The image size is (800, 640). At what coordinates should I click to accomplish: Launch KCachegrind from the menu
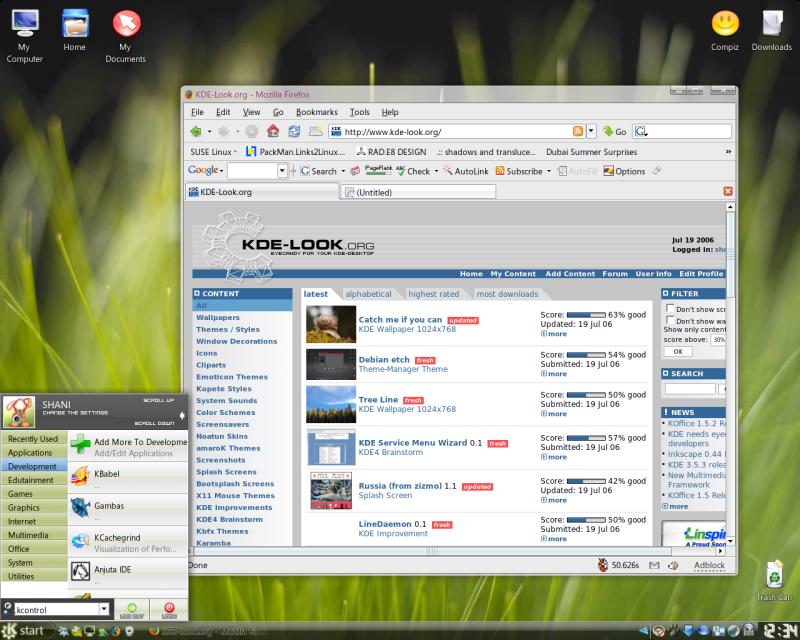click(x=129, y=541)
